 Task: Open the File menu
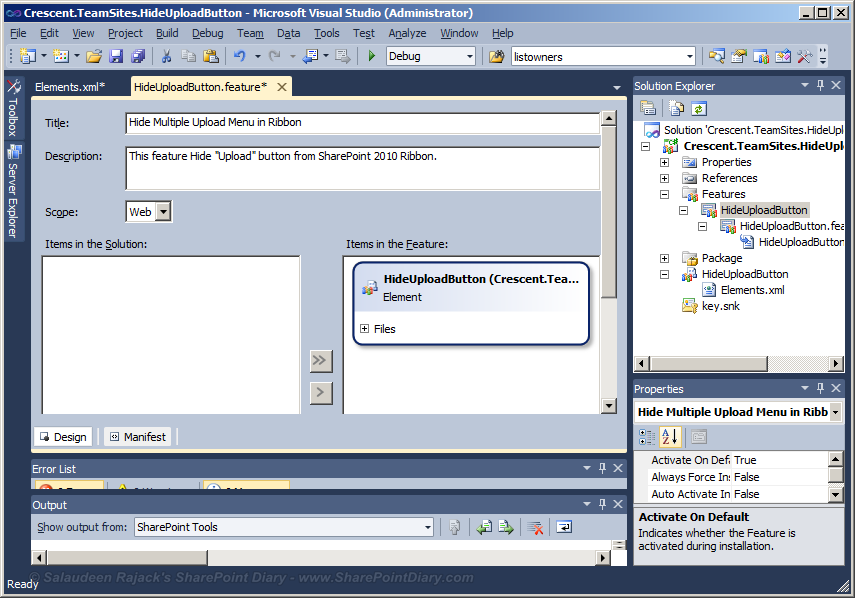click(18, 33)
